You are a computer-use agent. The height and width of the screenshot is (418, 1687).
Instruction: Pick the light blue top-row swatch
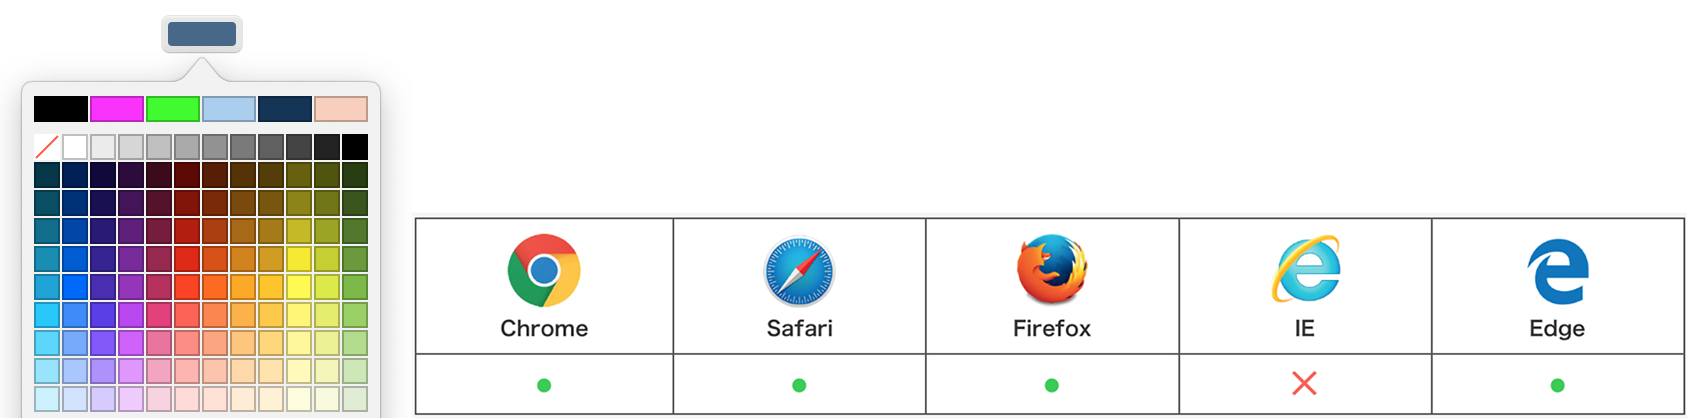229,109
